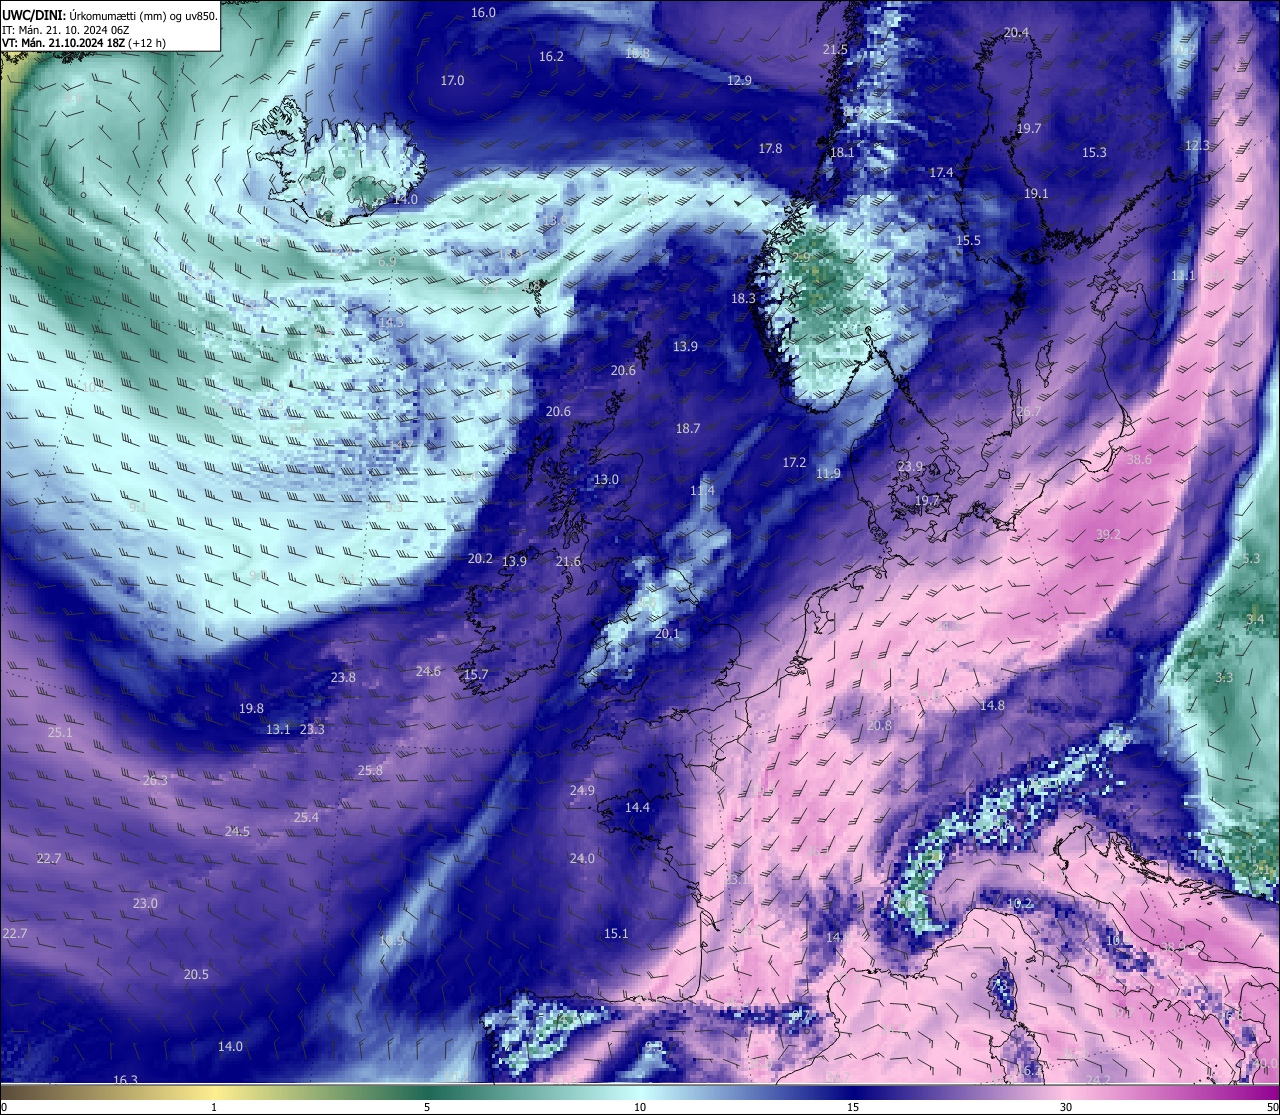
Task: Click the map value '20.8'
Action: (879, 725)
